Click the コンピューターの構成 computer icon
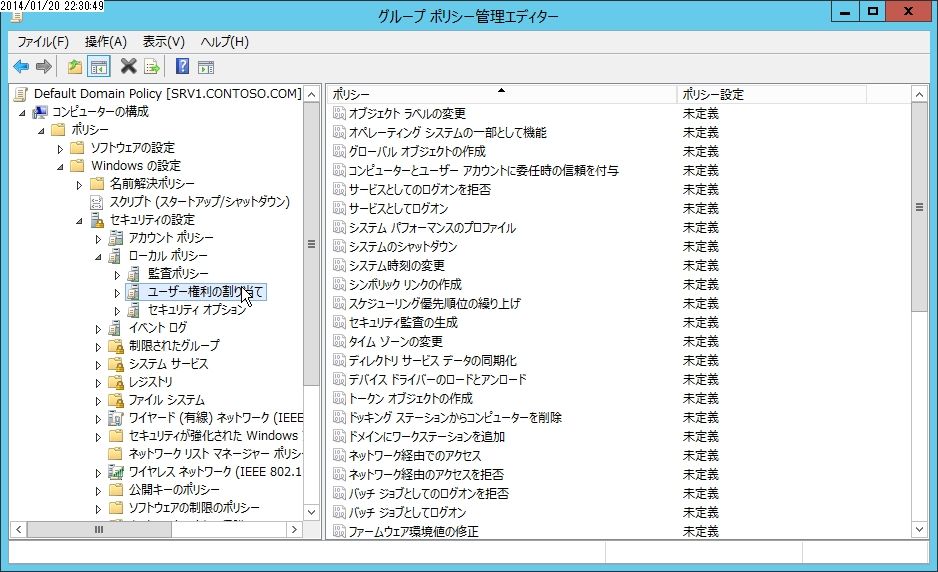 [x=40, y=112]
